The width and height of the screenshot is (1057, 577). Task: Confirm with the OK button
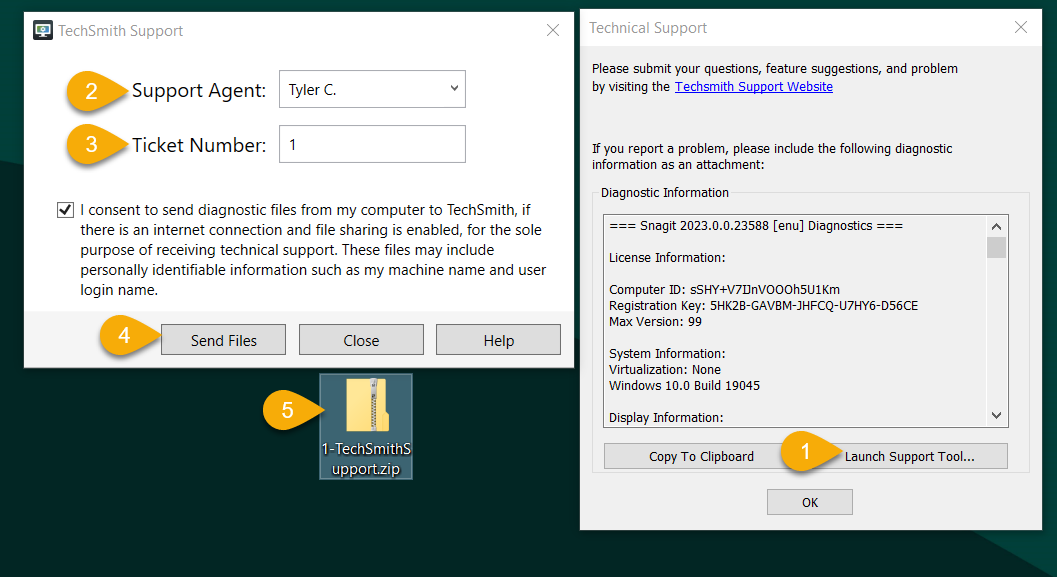point(809,502)
